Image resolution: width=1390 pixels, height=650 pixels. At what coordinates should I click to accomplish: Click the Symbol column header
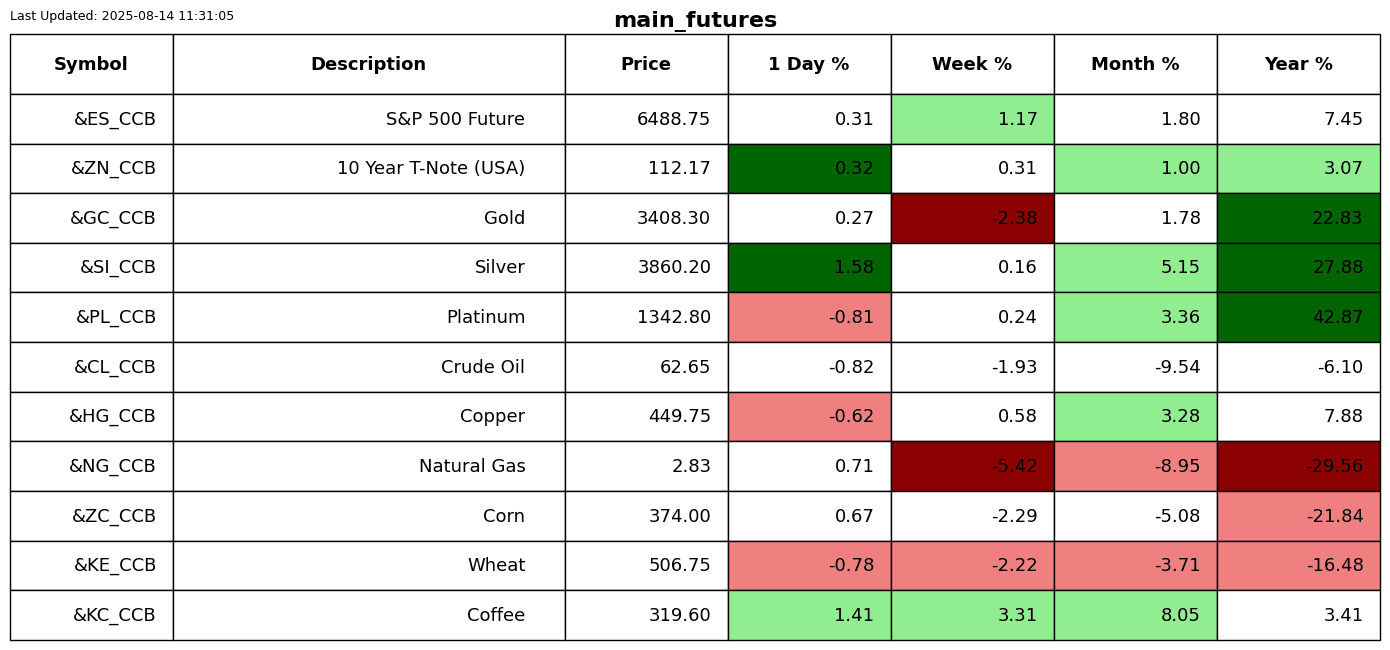(91, 64)
